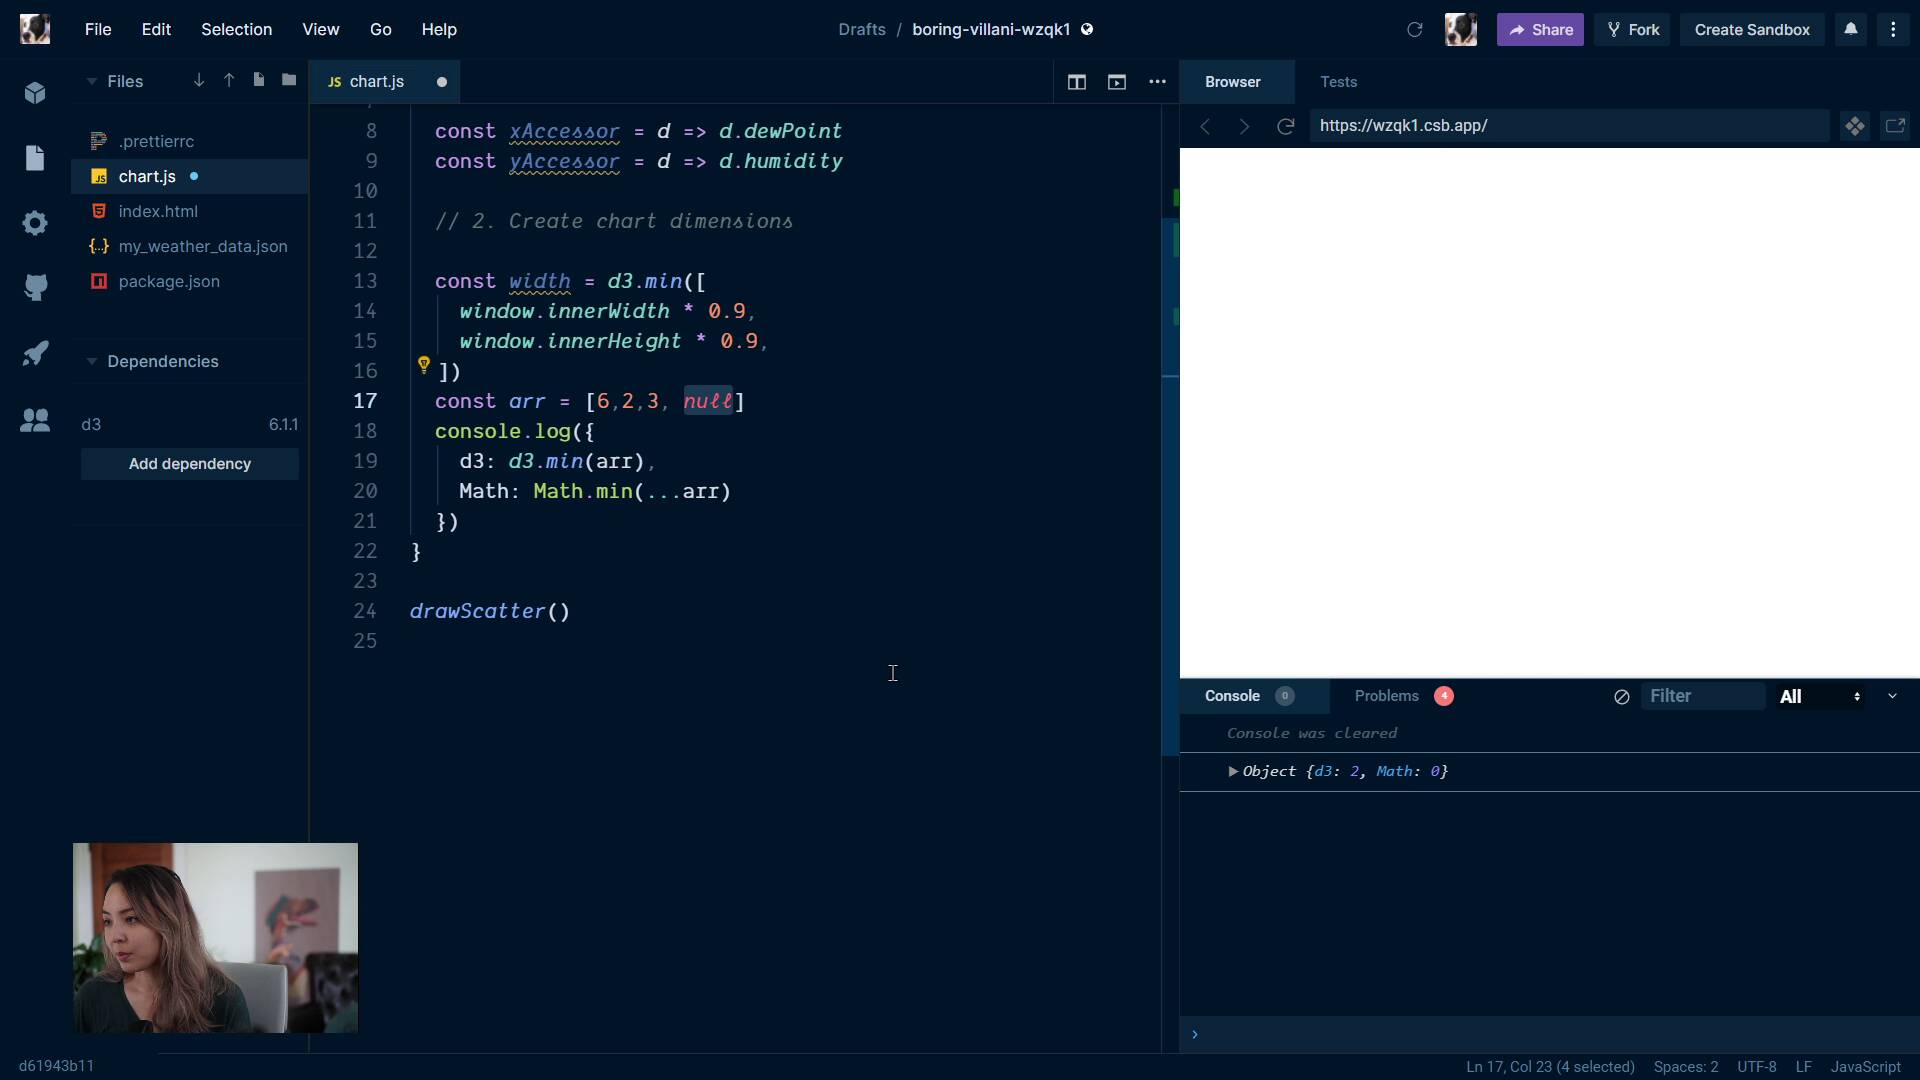Image resolution: width=1920 pixels, height=1080 pixels.
Task: Open the Live collaboration panel
Action: [35, 422]
